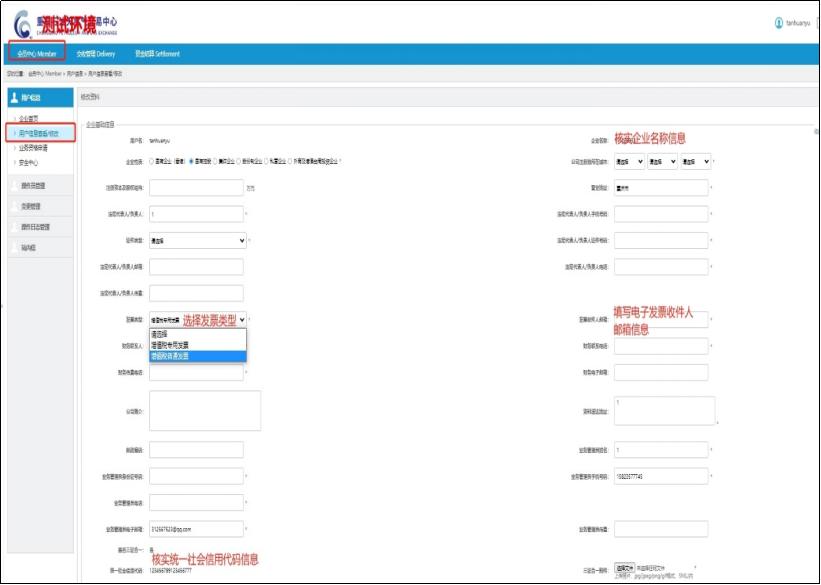821x585 pixels.
Task: Go to 安全中心 in the sidebar
Action: pyautogui.click(x=28, y=161)
